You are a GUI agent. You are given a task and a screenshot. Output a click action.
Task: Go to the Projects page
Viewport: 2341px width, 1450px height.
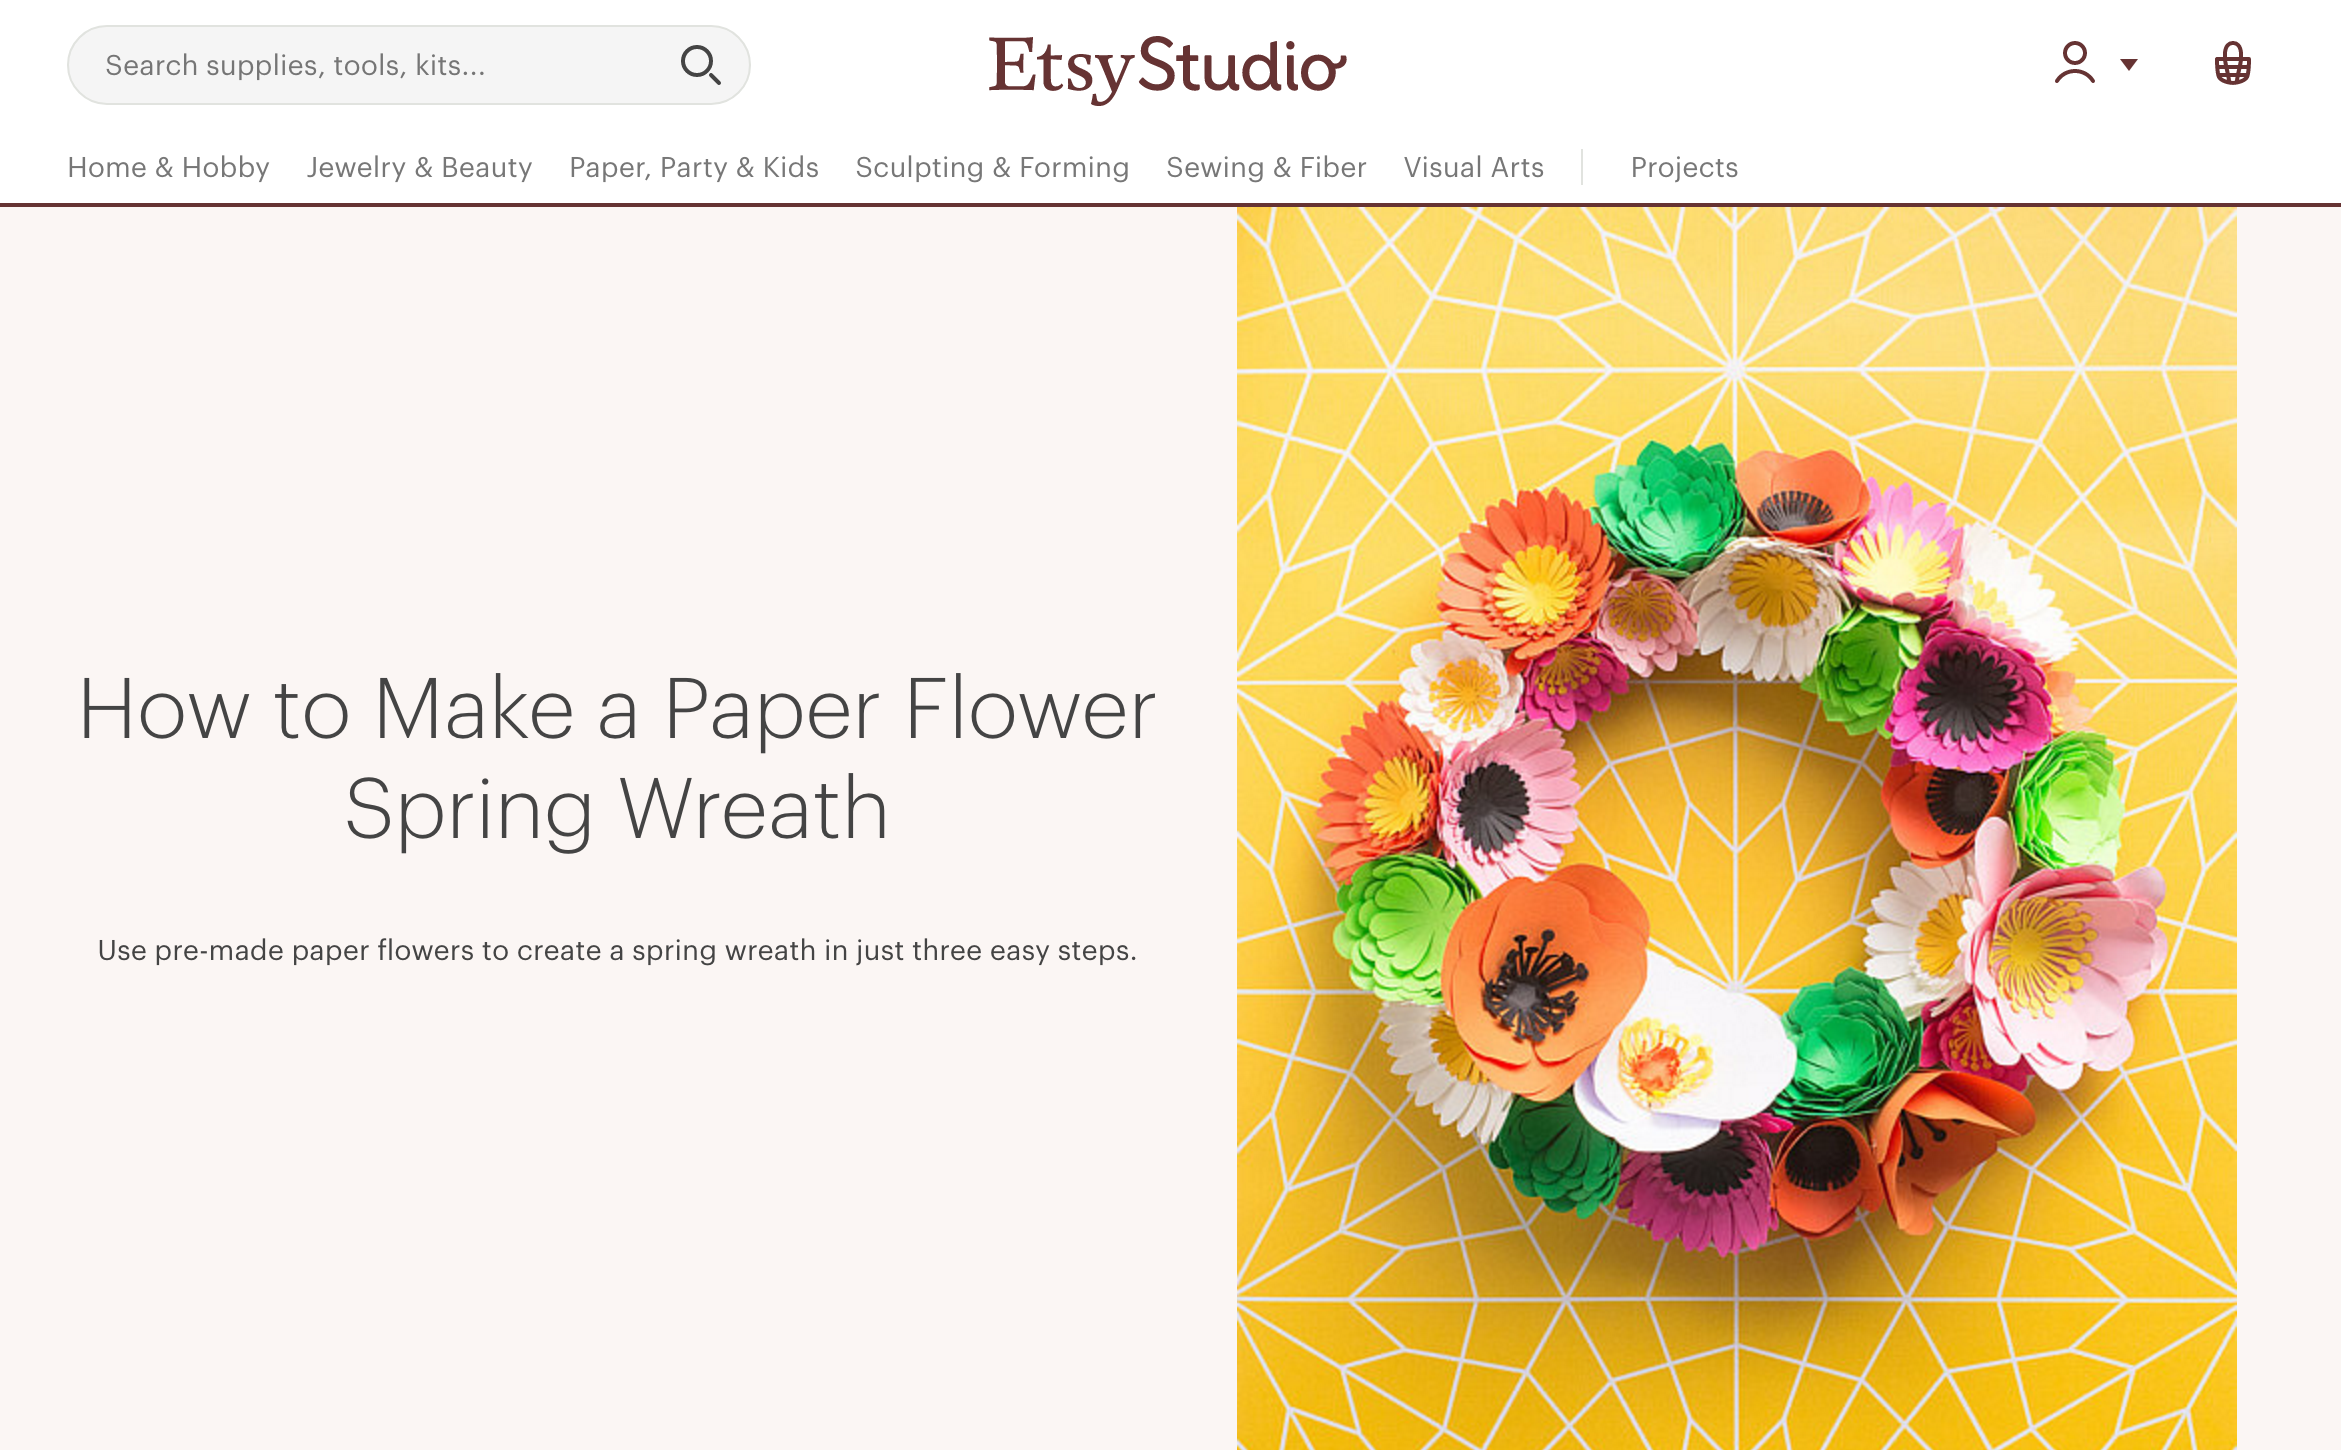click(1684, 167)
